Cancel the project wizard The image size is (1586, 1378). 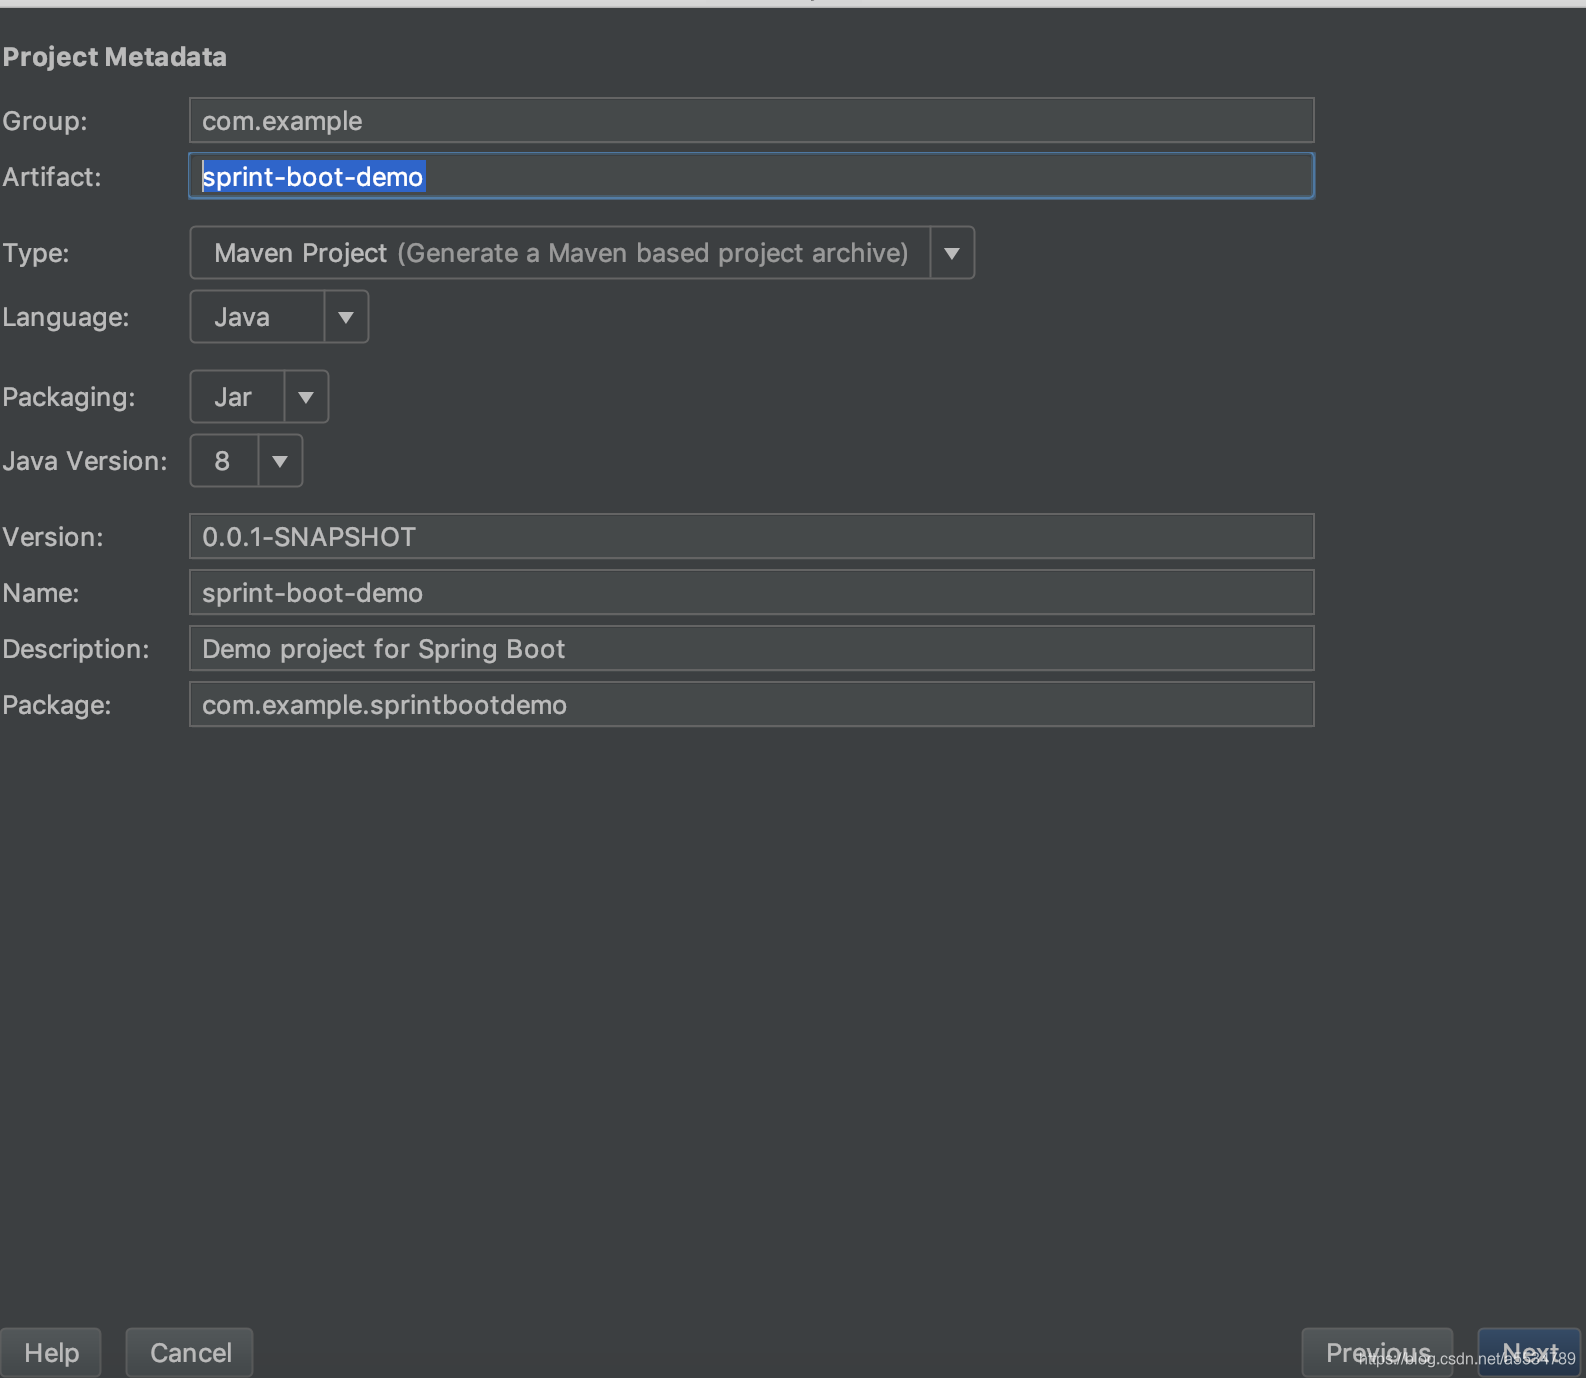[190, 1352]
